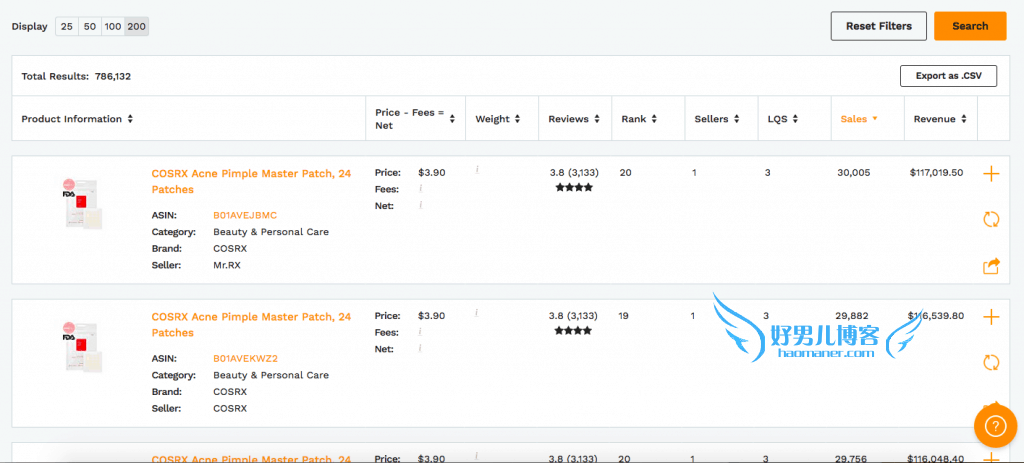Click the orange Search button
1024x463 pixels.
tap(970, 26)
